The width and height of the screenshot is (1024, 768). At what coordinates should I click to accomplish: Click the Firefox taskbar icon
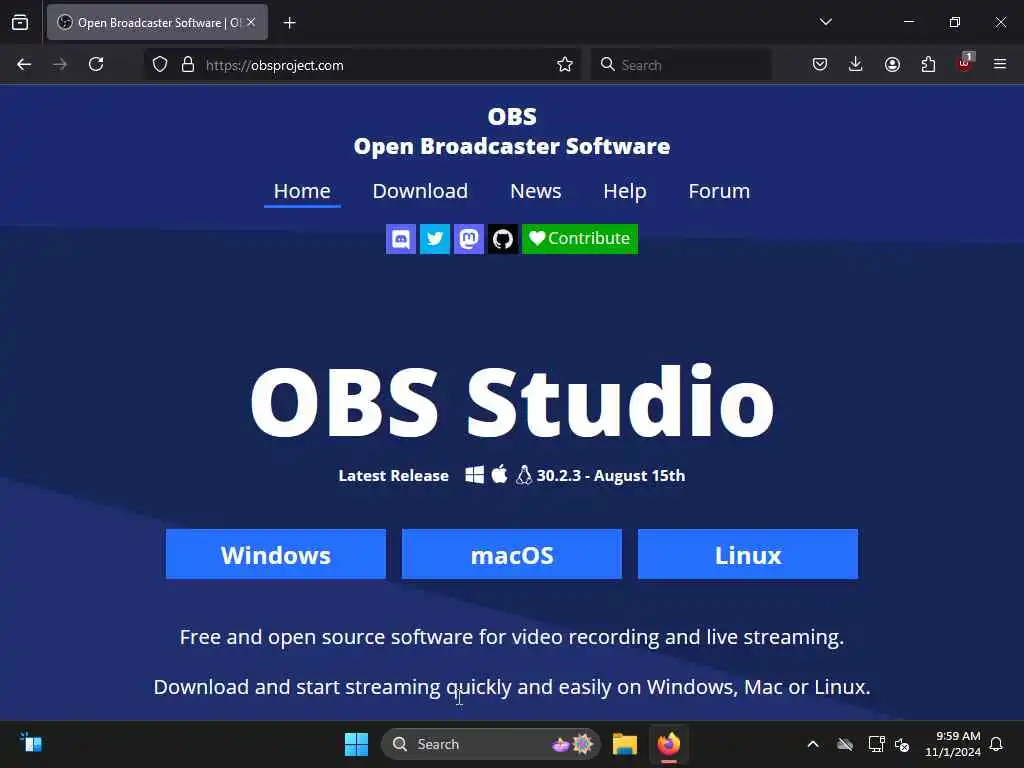(x=669, y=744)
